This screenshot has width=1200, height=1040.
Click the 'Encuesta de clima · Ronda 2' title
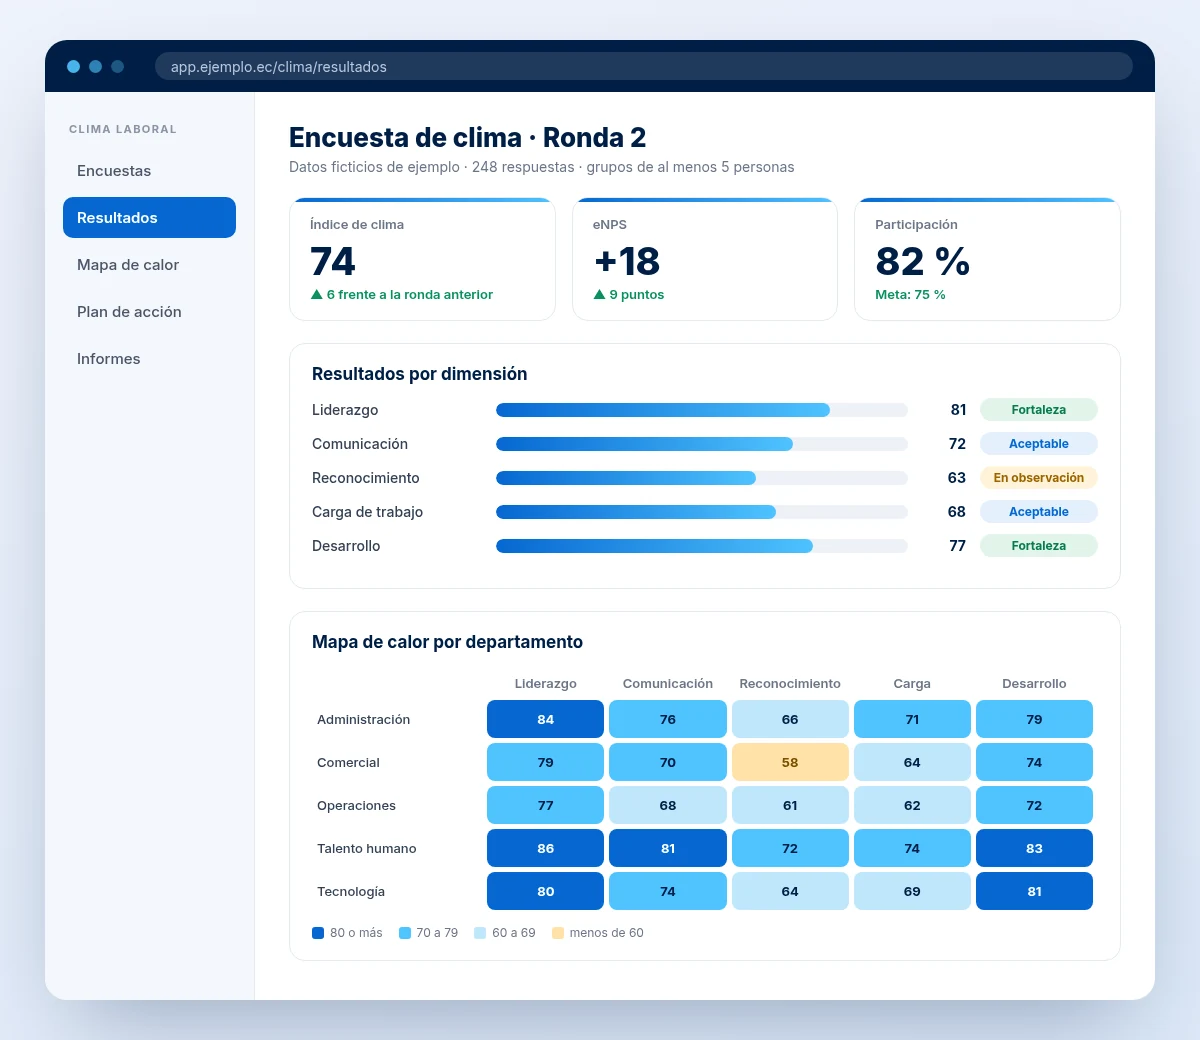(x=468, y=137)
